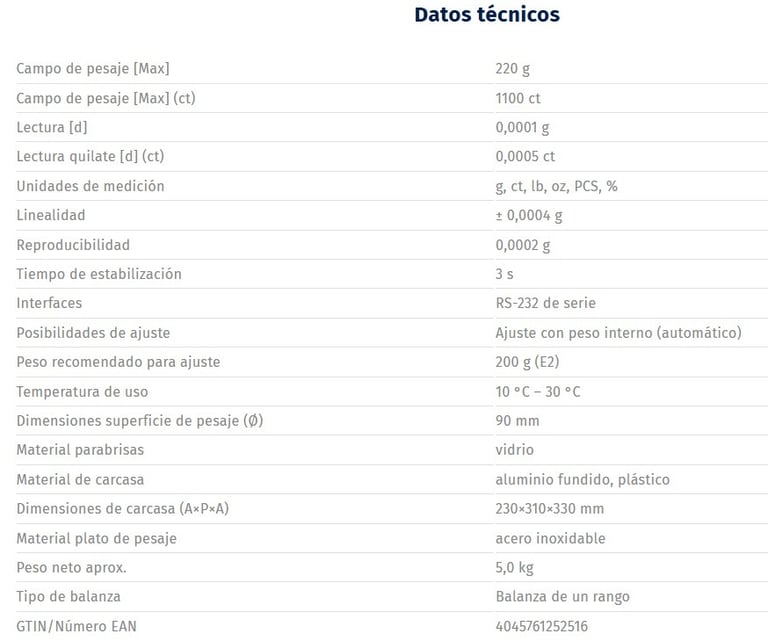The image size is (768, 639).
Task: Select the Campo de pesaje [Max] label
Action: (x=93, y=69)
